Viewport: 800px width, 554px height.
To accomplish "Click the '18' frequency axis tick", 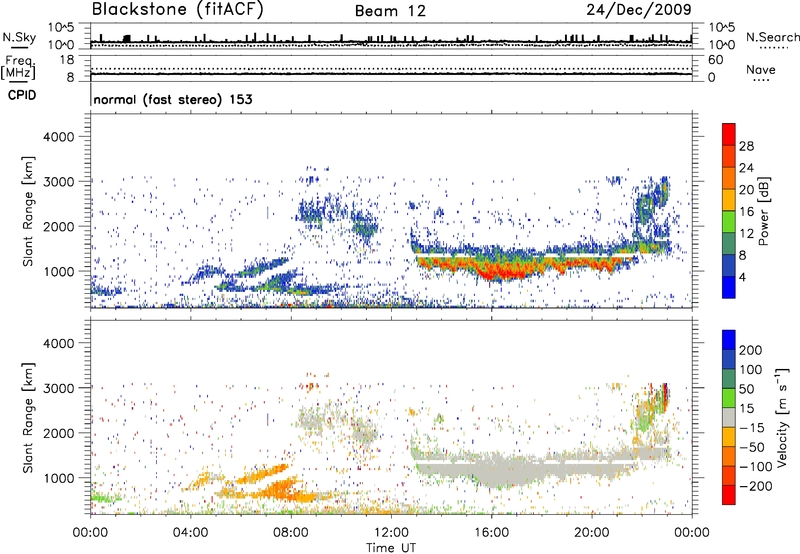I will coord(67,60).
